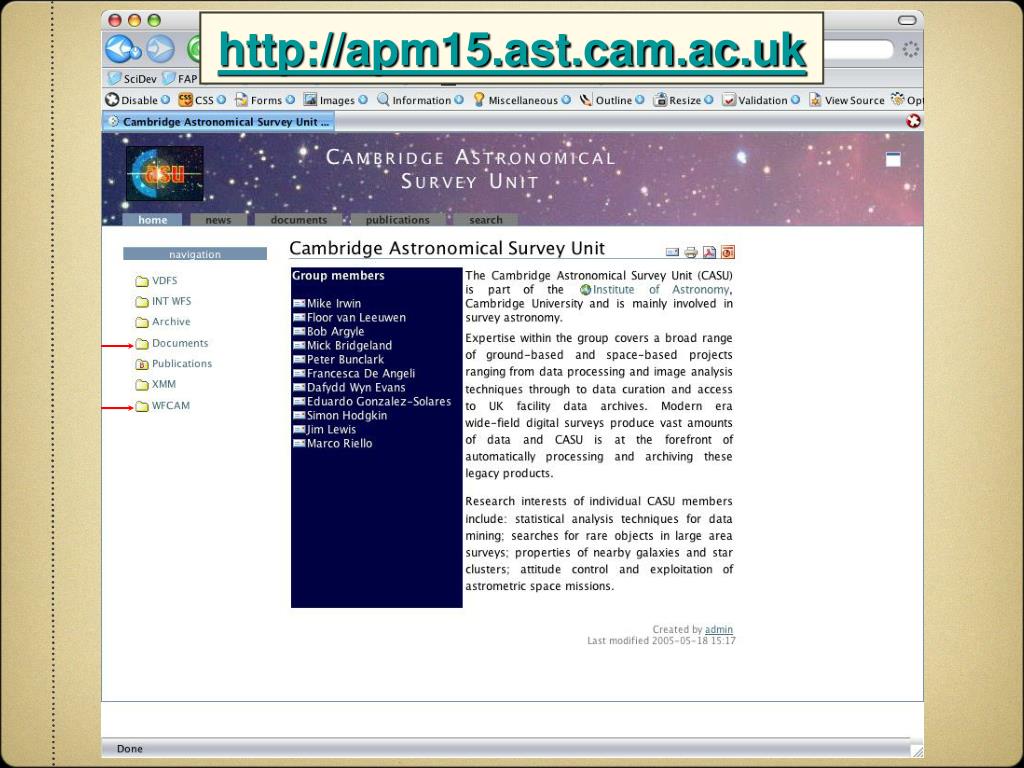Open the Miscellaneous menu in developer toolbar
This screenshot has width=1024, height=768.
click(x=521, y=100)
